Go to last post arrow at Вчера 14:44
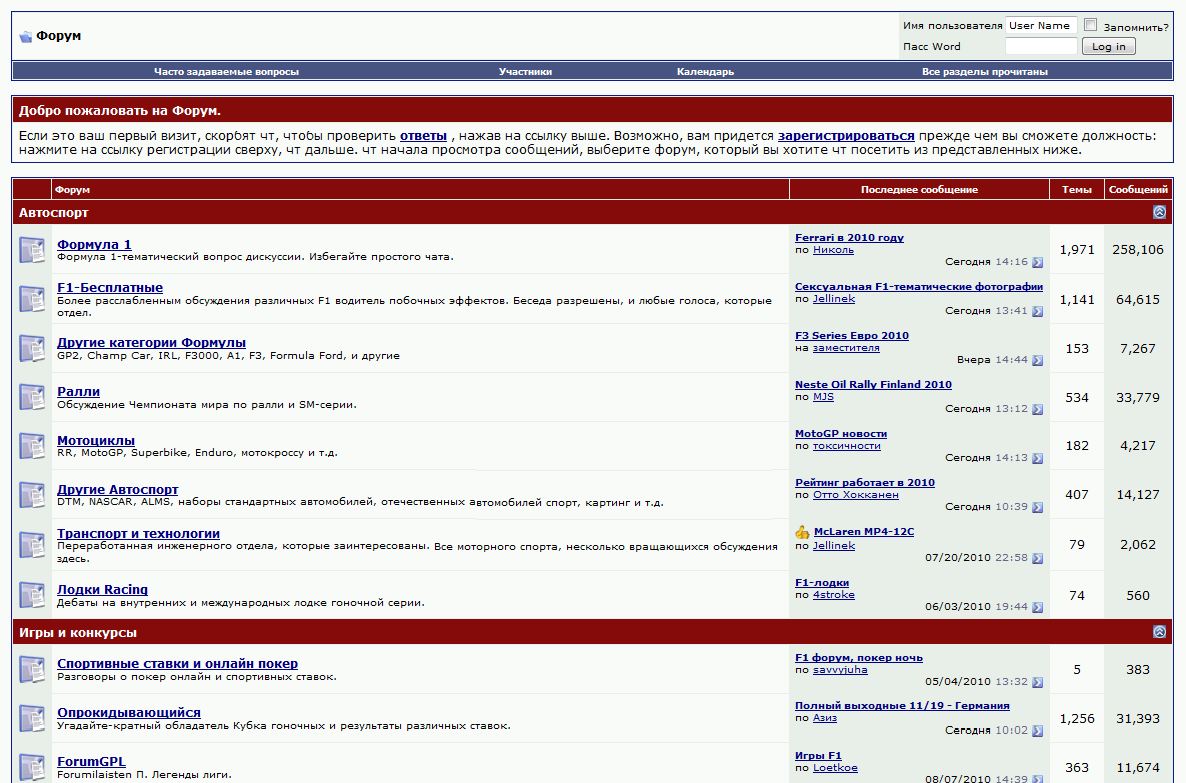Screen dimensions: 1186x783 1037,360
